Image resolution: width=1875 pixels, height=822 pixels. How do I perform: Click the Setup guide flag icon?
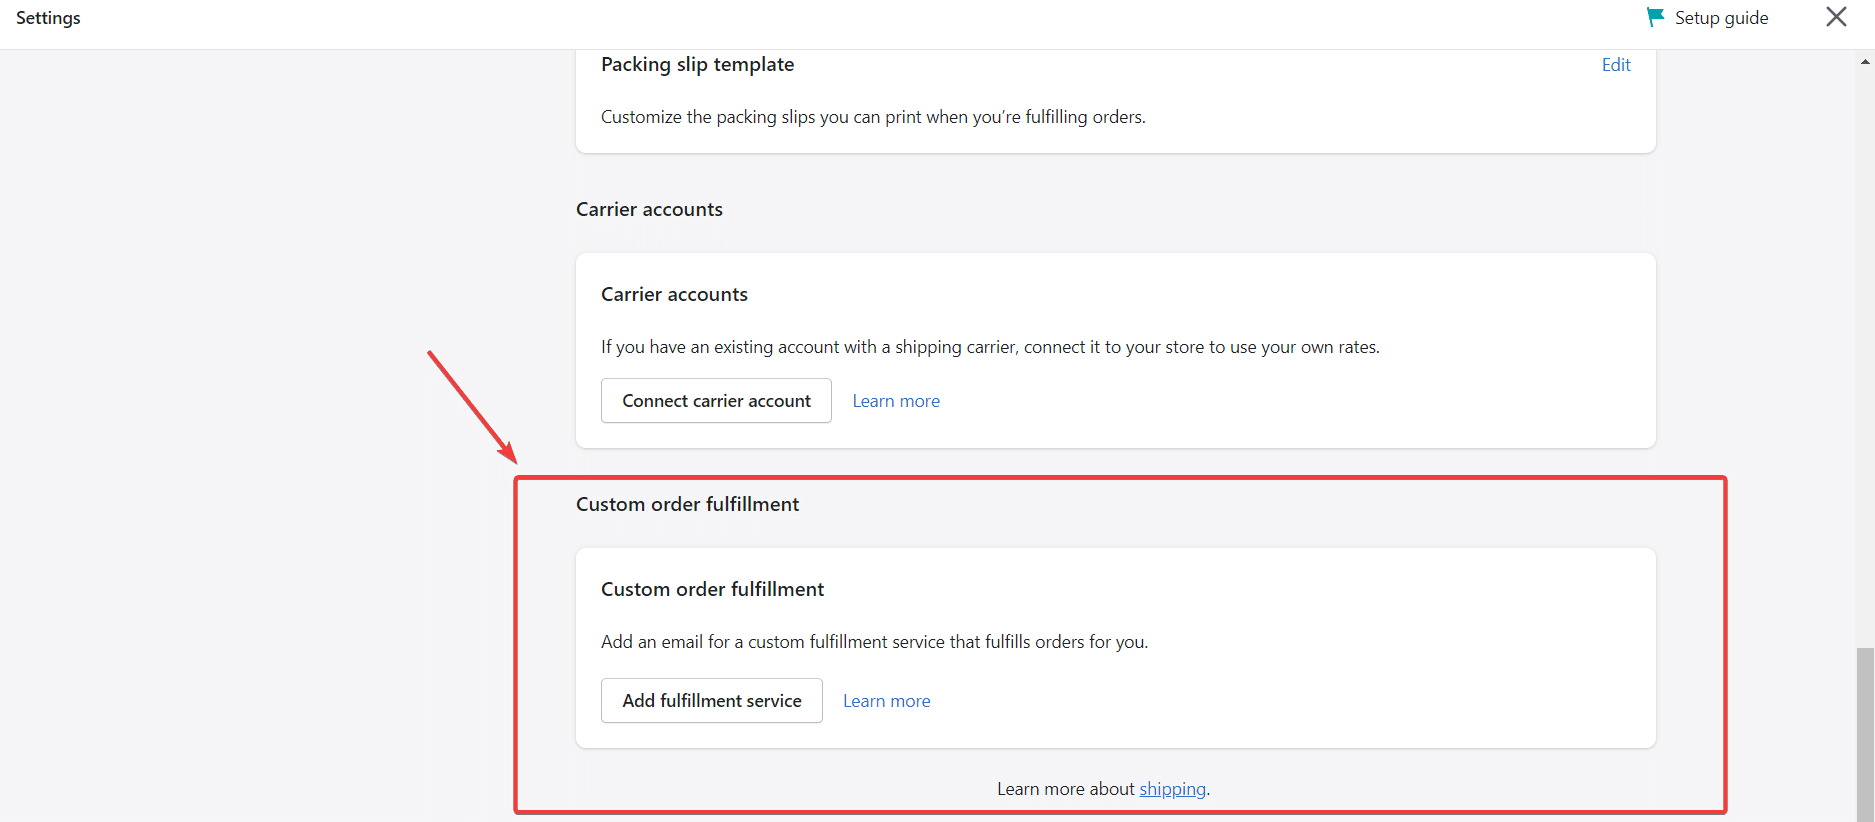pyautogui.click(x=1655, y=17)
